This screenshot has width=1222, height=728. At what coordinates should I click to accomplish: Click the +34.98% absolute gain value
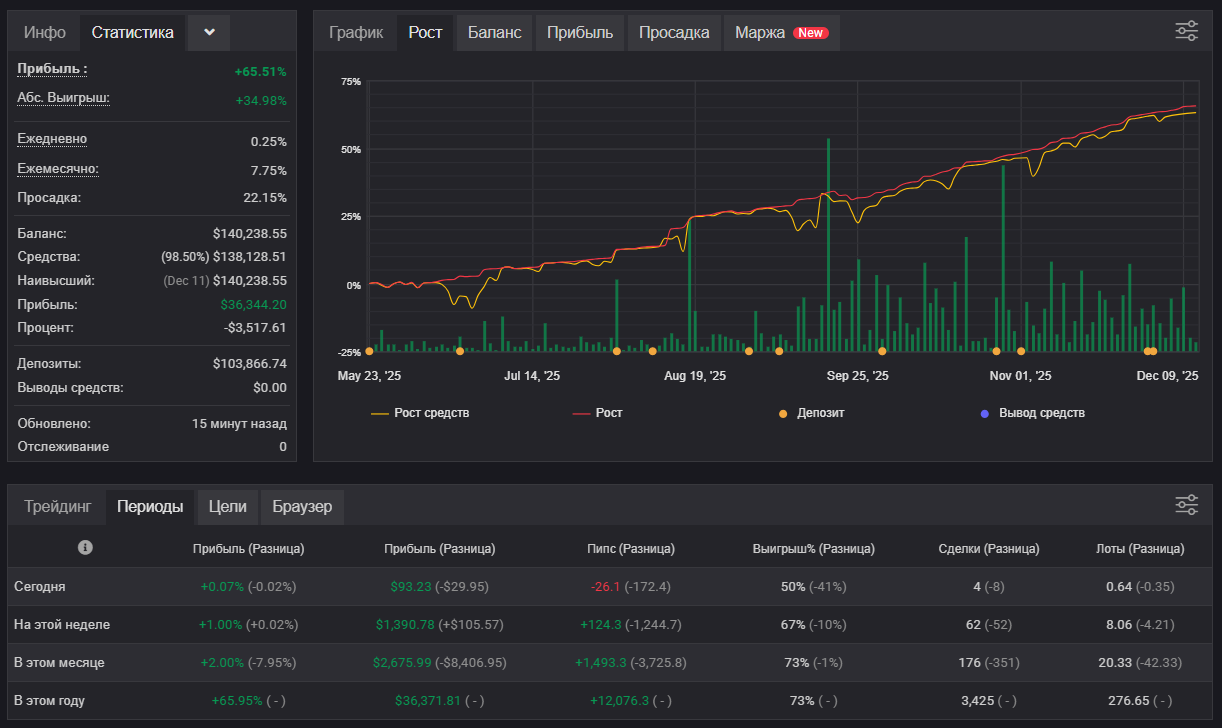pos(260,100)
